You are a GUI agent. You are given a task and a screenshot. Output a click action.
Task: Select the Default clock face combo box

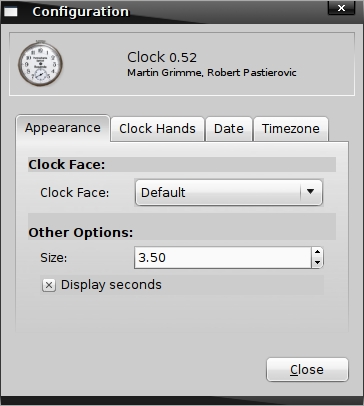coord(229,192)
